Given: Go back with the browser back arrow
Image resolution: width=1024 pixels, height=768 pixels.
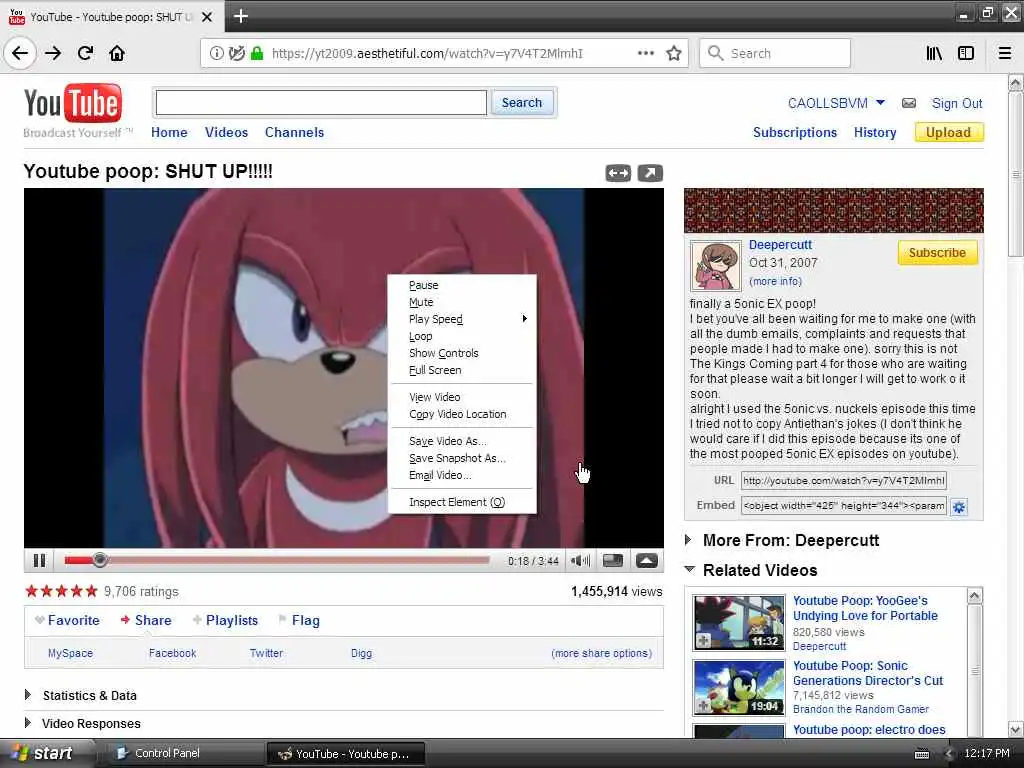Looking at the screenshot, I should [20, 53].
